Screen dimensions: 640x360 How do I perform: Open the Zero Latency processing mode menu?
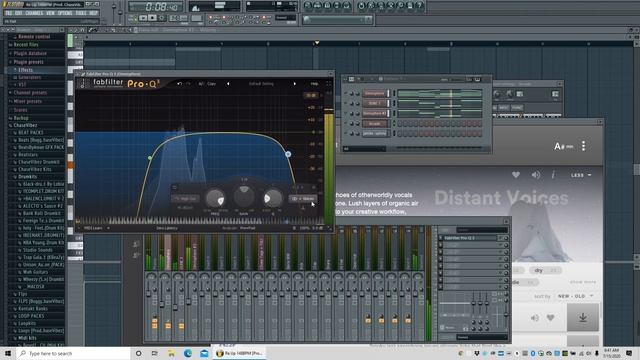167,228
